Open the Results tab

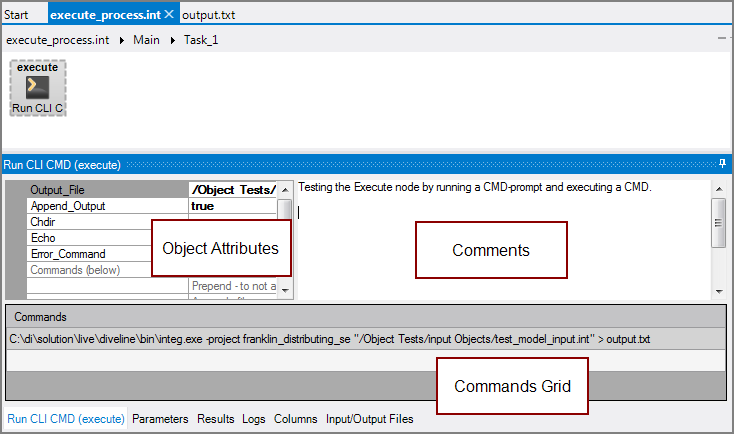pos(215,419)
